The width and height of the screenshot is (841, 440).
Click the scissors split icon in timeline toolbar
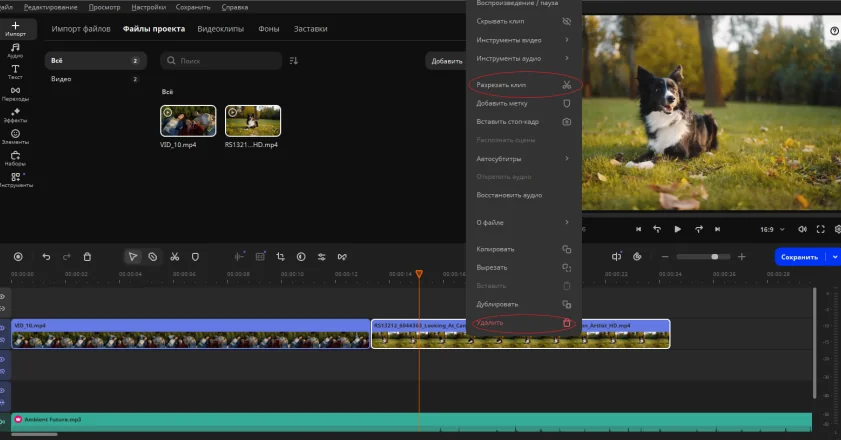tap(174, 257)
